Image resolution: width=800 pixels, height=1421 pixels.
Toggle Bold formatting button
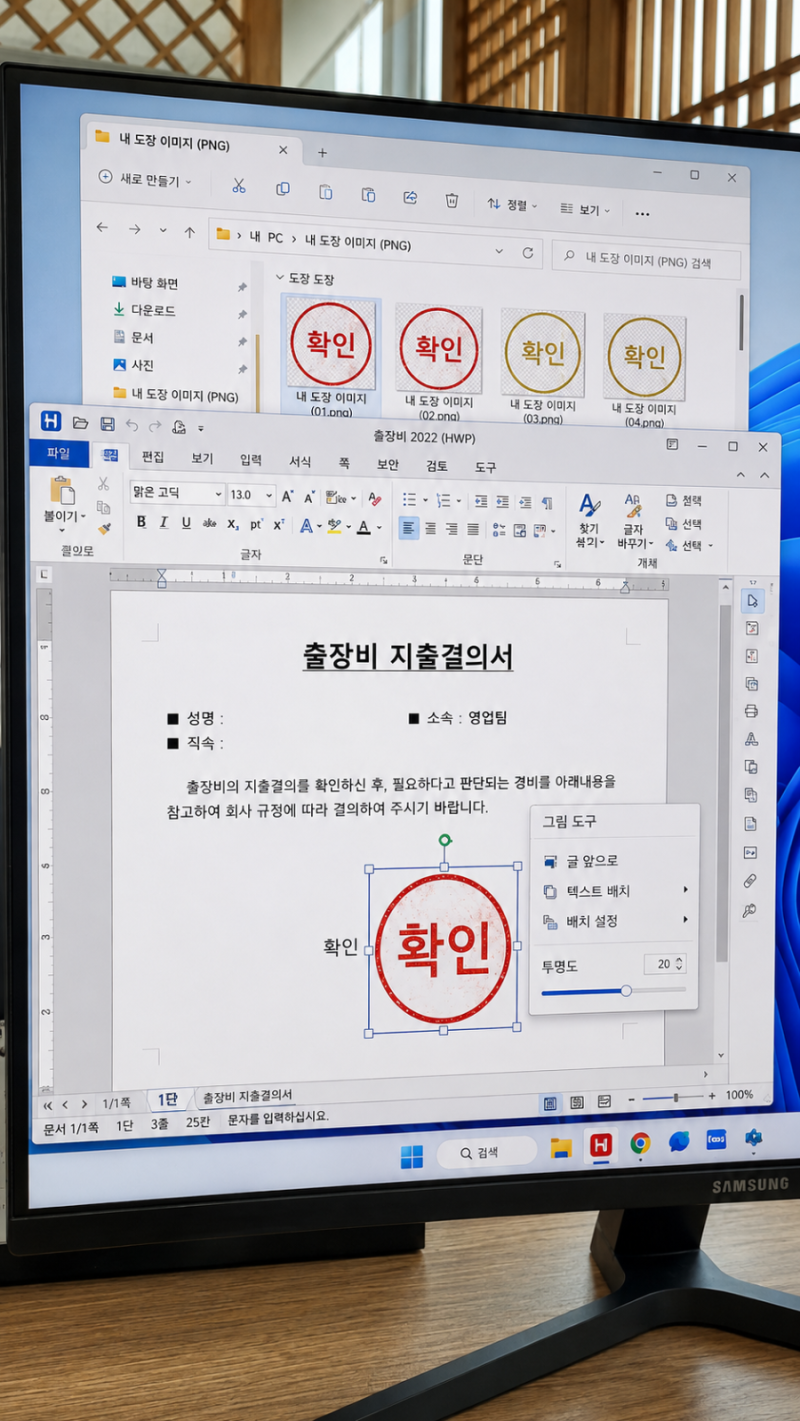(141, 522)
